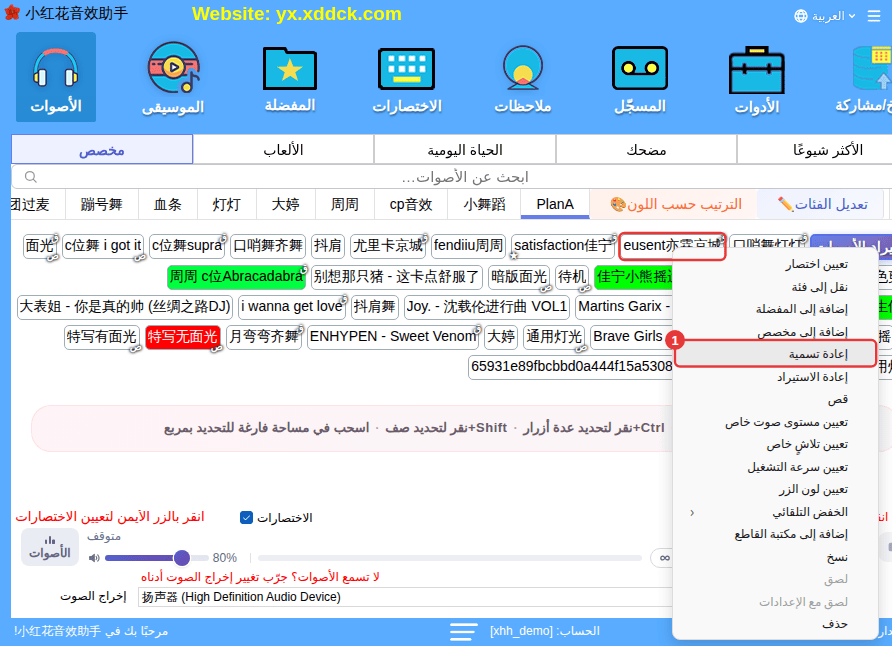892x646 pixels.
Task: Click the bottom status bar menu lines icon
Action: [x=464, y=631]
